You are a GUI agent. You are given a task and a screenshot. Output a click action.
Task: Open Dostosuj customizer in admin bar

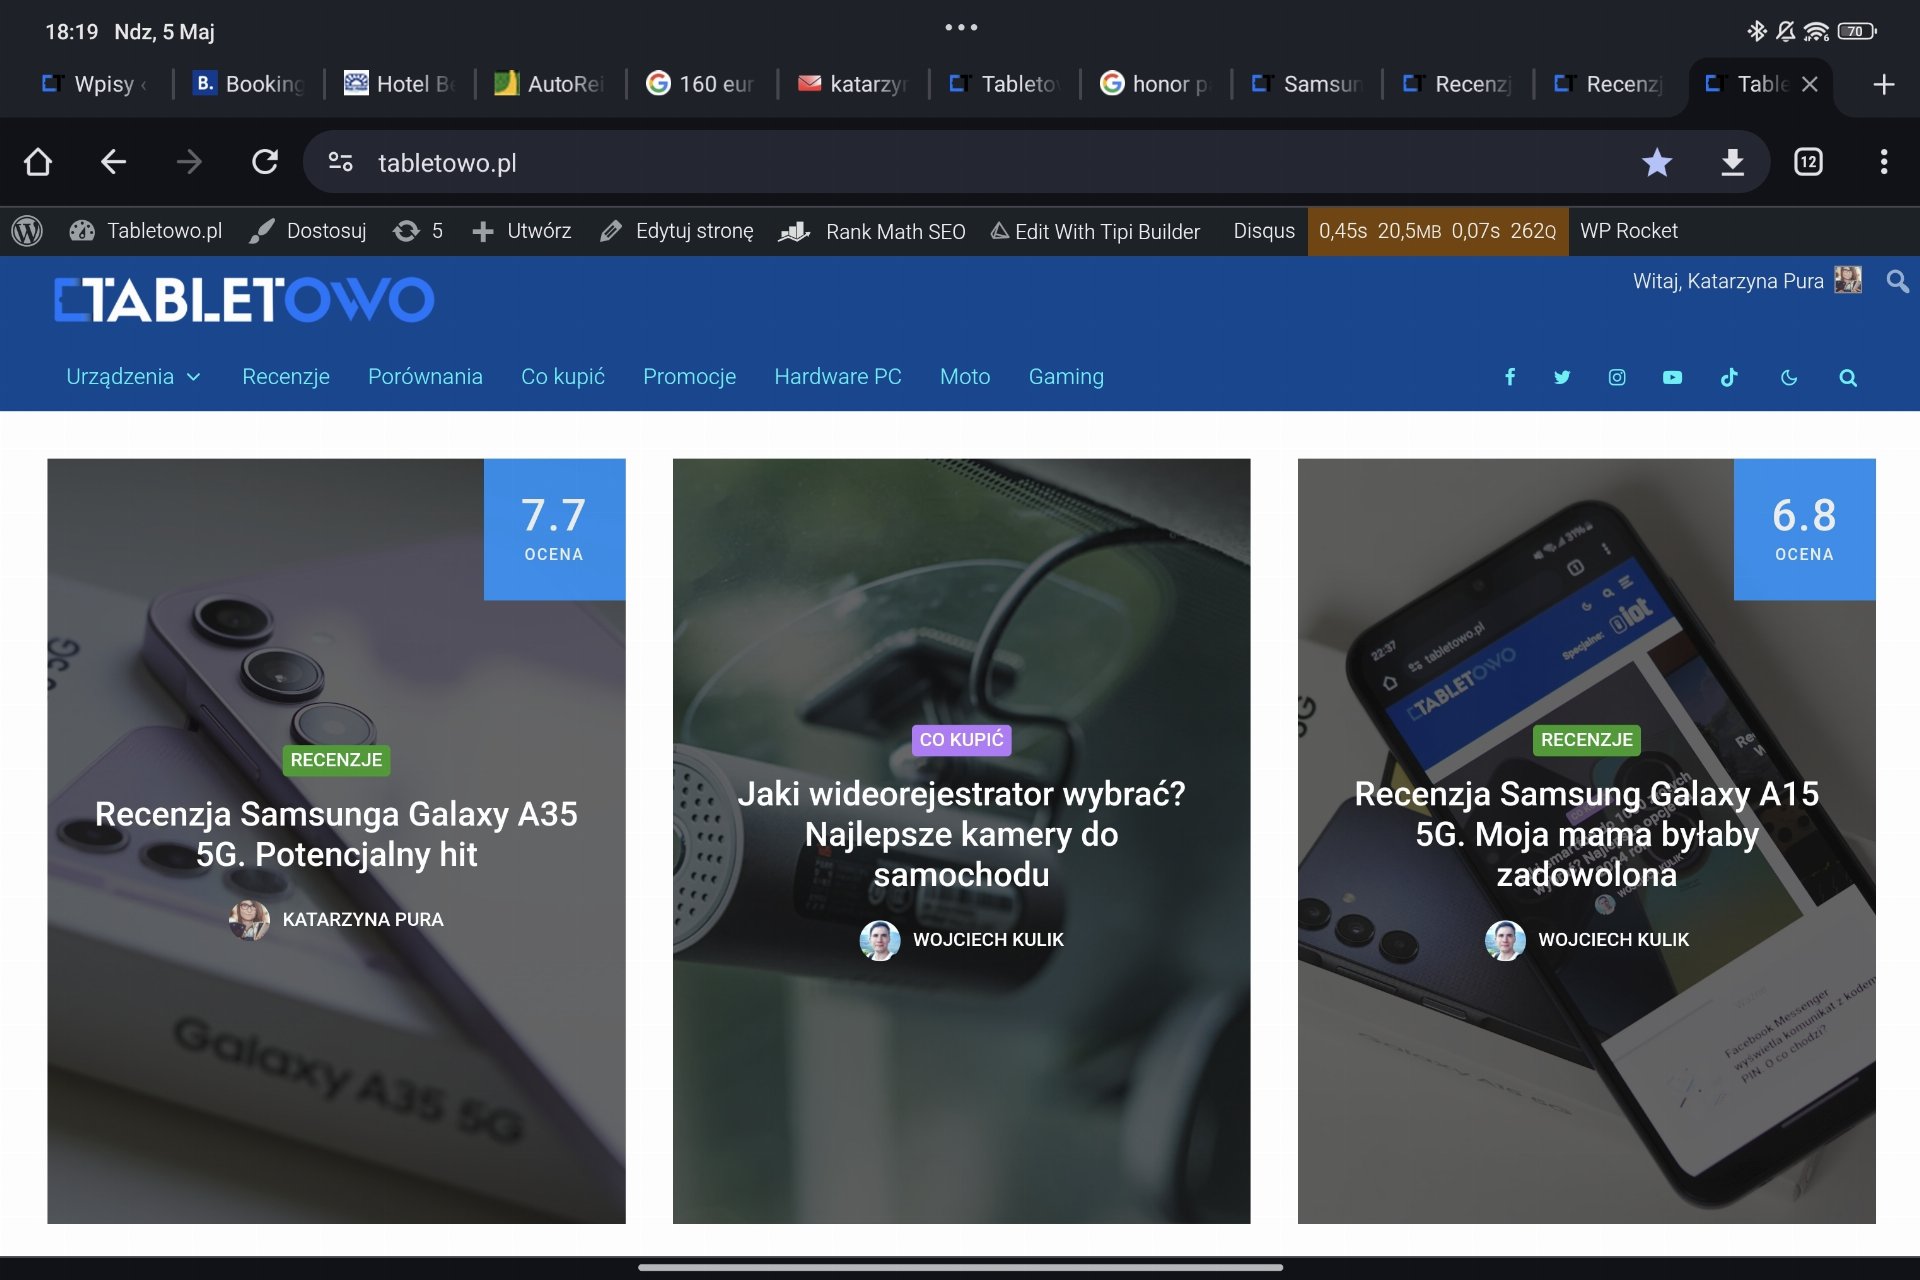(x=308, y=231)
